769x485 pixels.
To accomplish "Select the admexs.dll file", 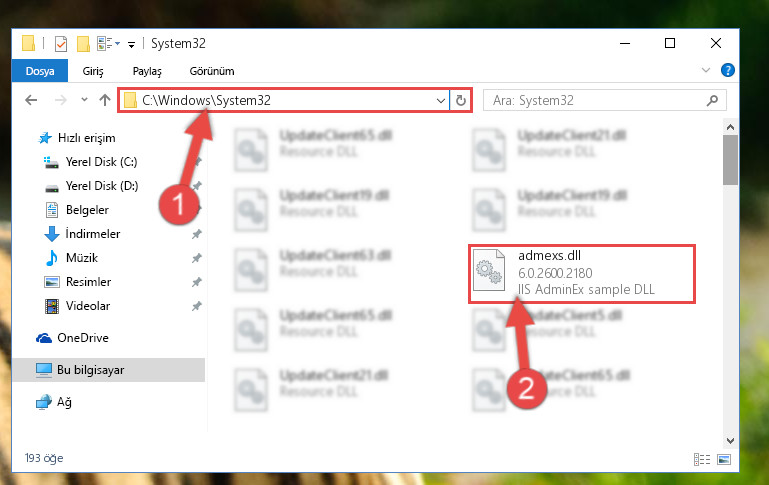I will [582, 273].
